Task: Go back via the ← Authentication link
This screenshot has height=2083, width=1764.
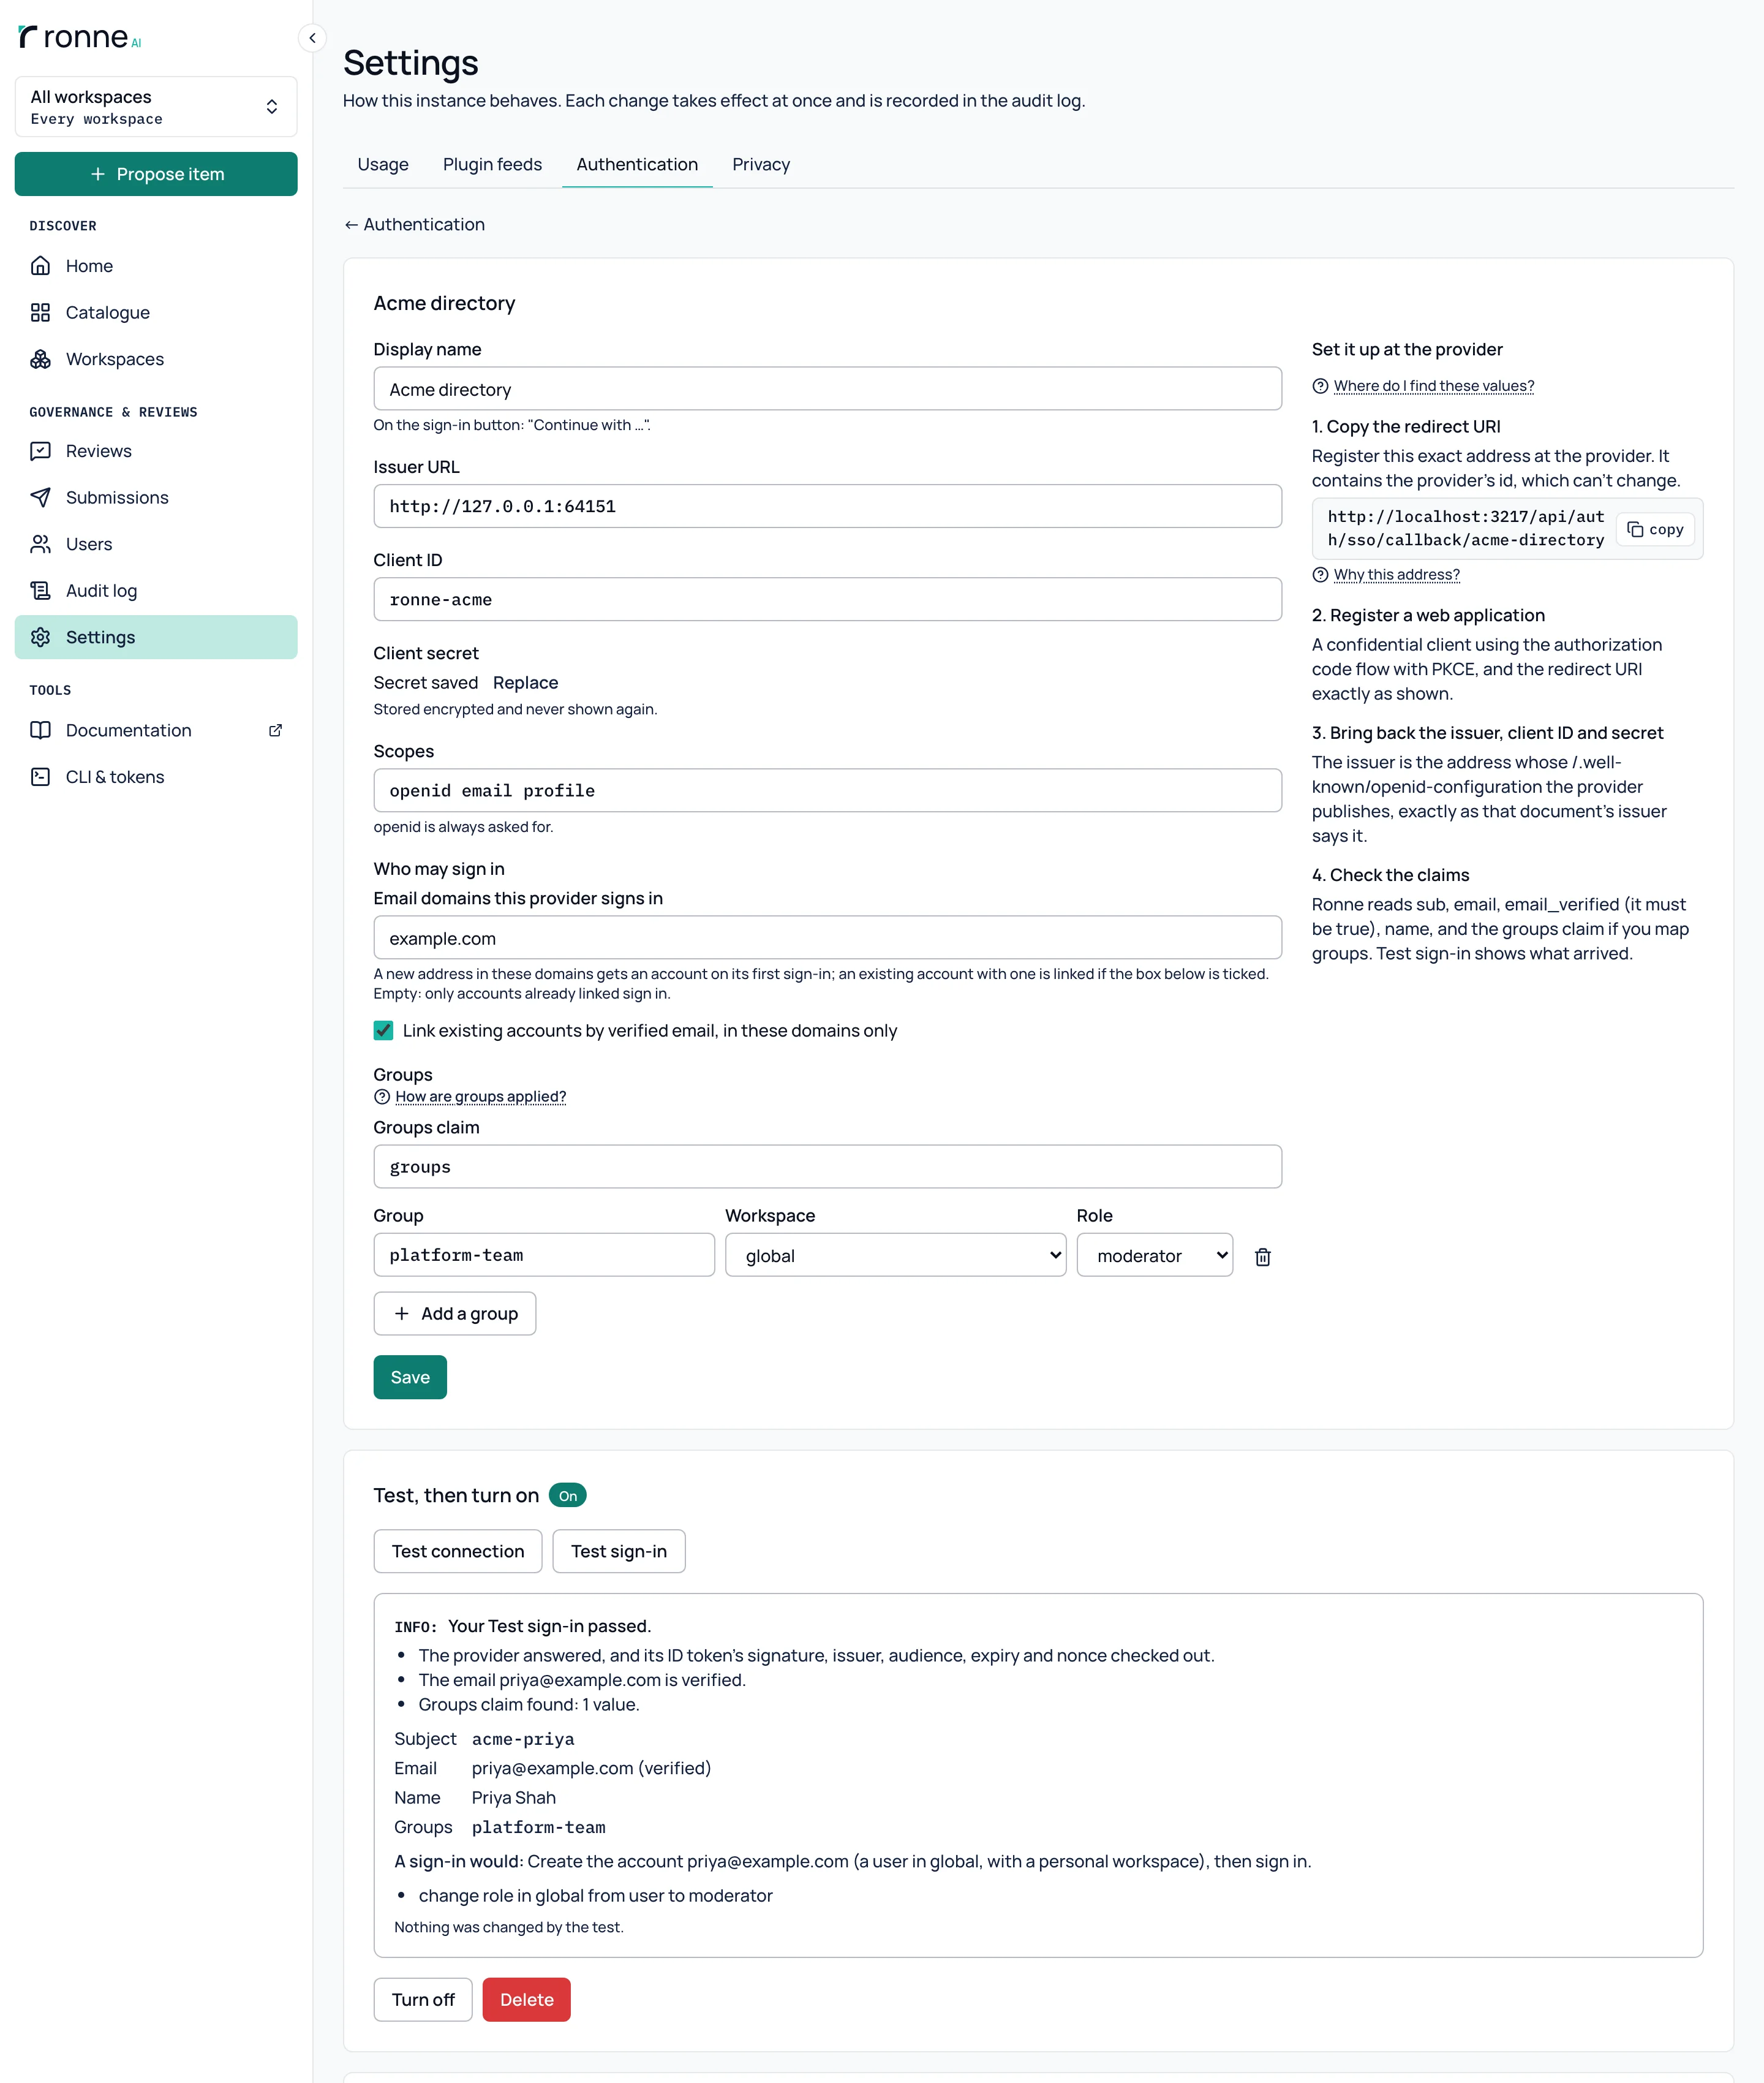Action: 414,224
